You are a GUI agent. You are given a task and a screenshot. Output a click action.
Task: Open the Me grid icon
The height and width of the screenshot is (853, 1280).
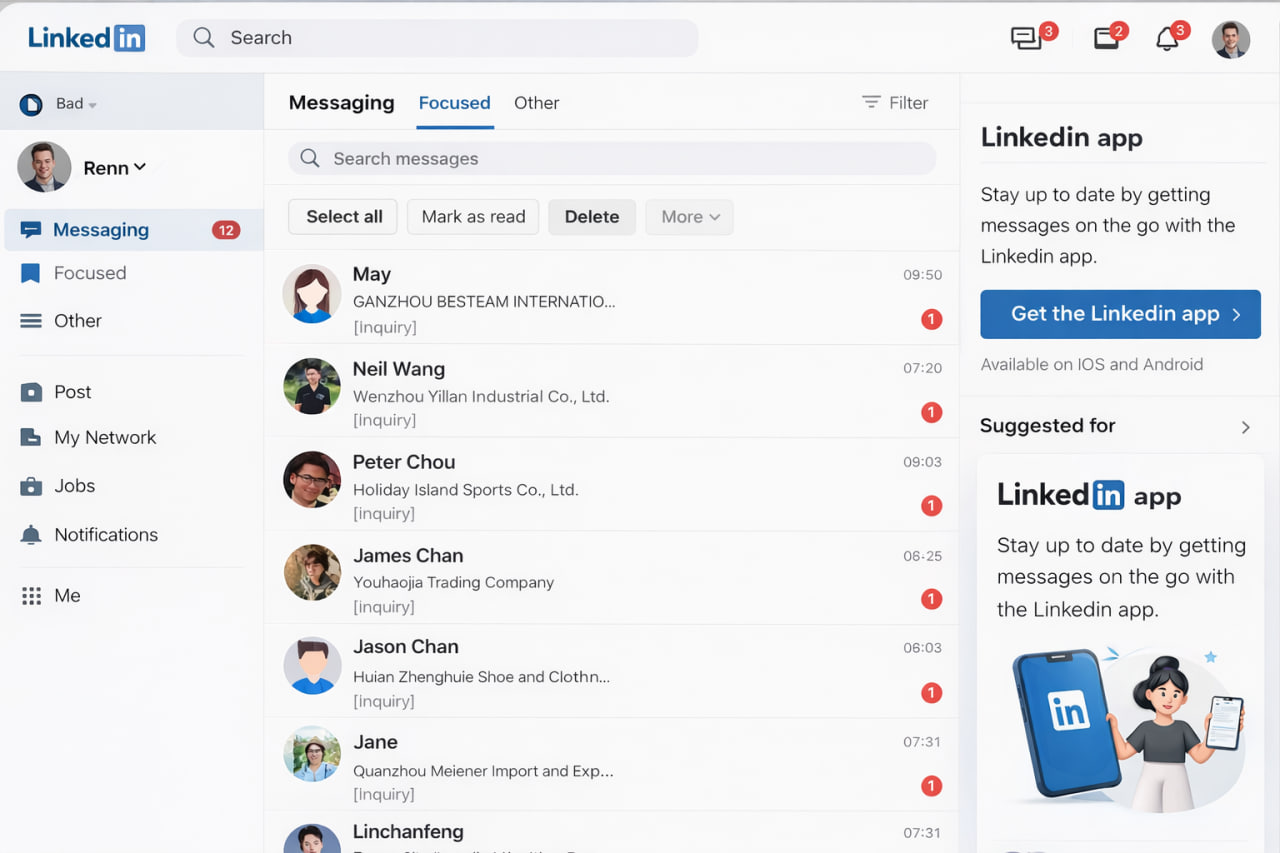pyautogui.click(x=32, y=596)
